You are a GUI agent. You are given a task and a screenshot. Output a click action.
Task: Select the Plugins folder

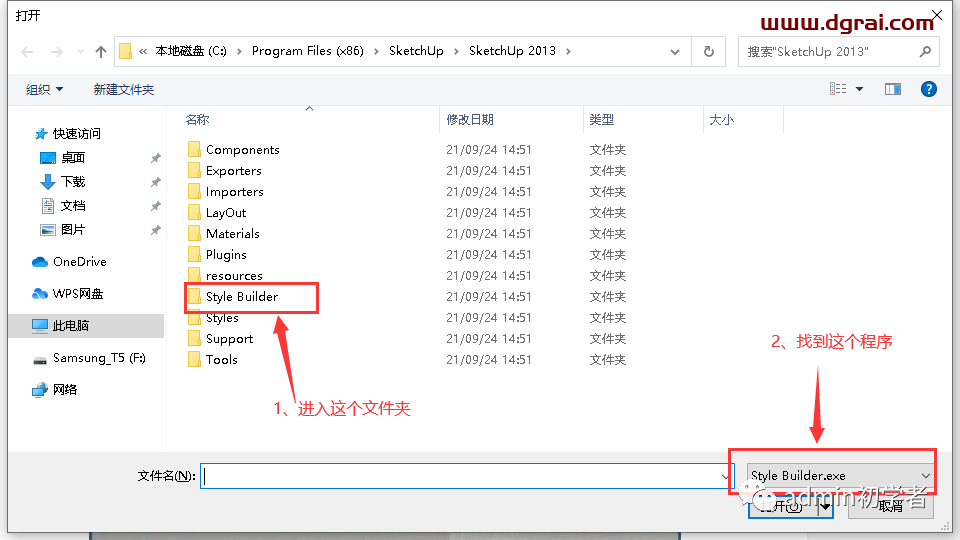point(226,255)
